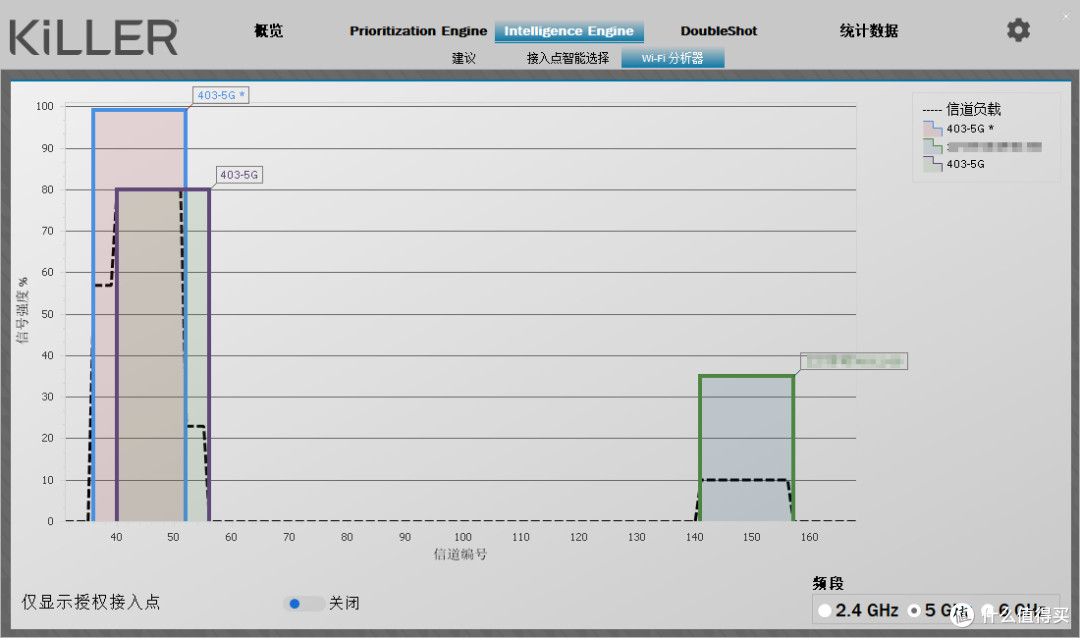Click the 关闭 toggle state label

(344, 604)
